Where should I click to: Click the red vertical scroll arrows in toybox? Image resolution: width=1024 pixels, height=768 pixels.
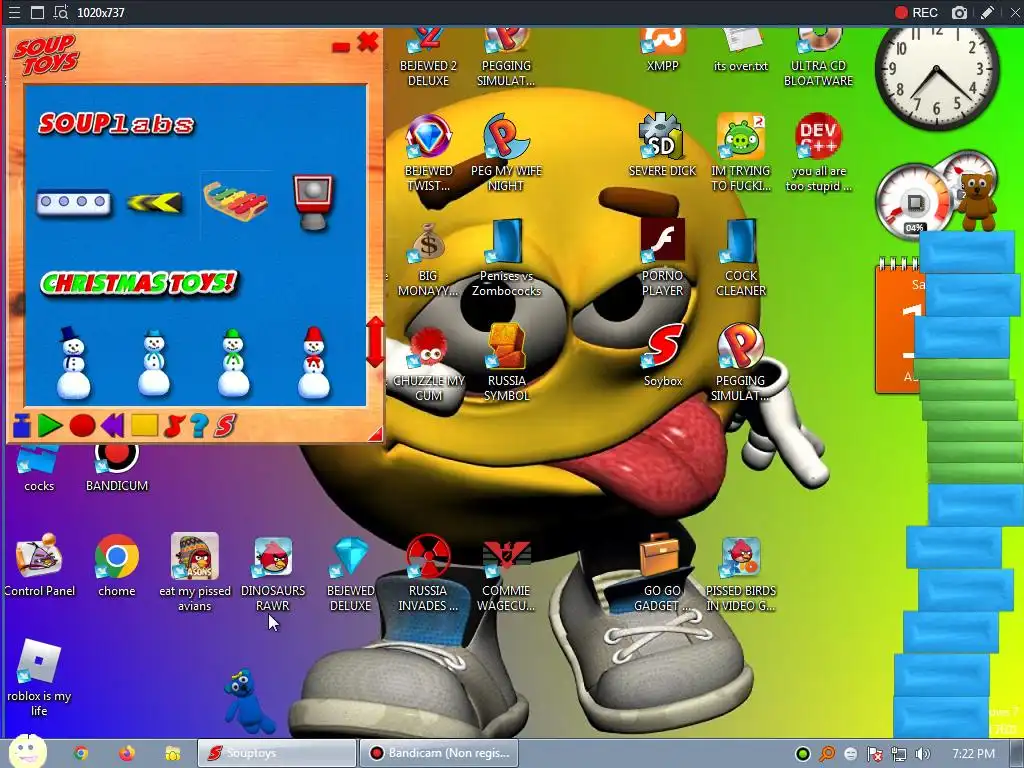376,342
